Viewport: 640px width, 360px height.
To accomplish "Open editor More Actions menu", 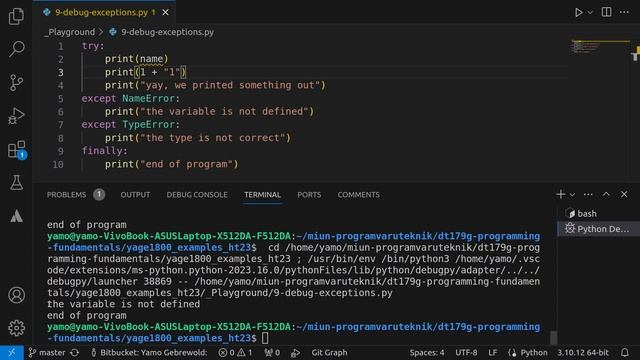I will 624,12.
